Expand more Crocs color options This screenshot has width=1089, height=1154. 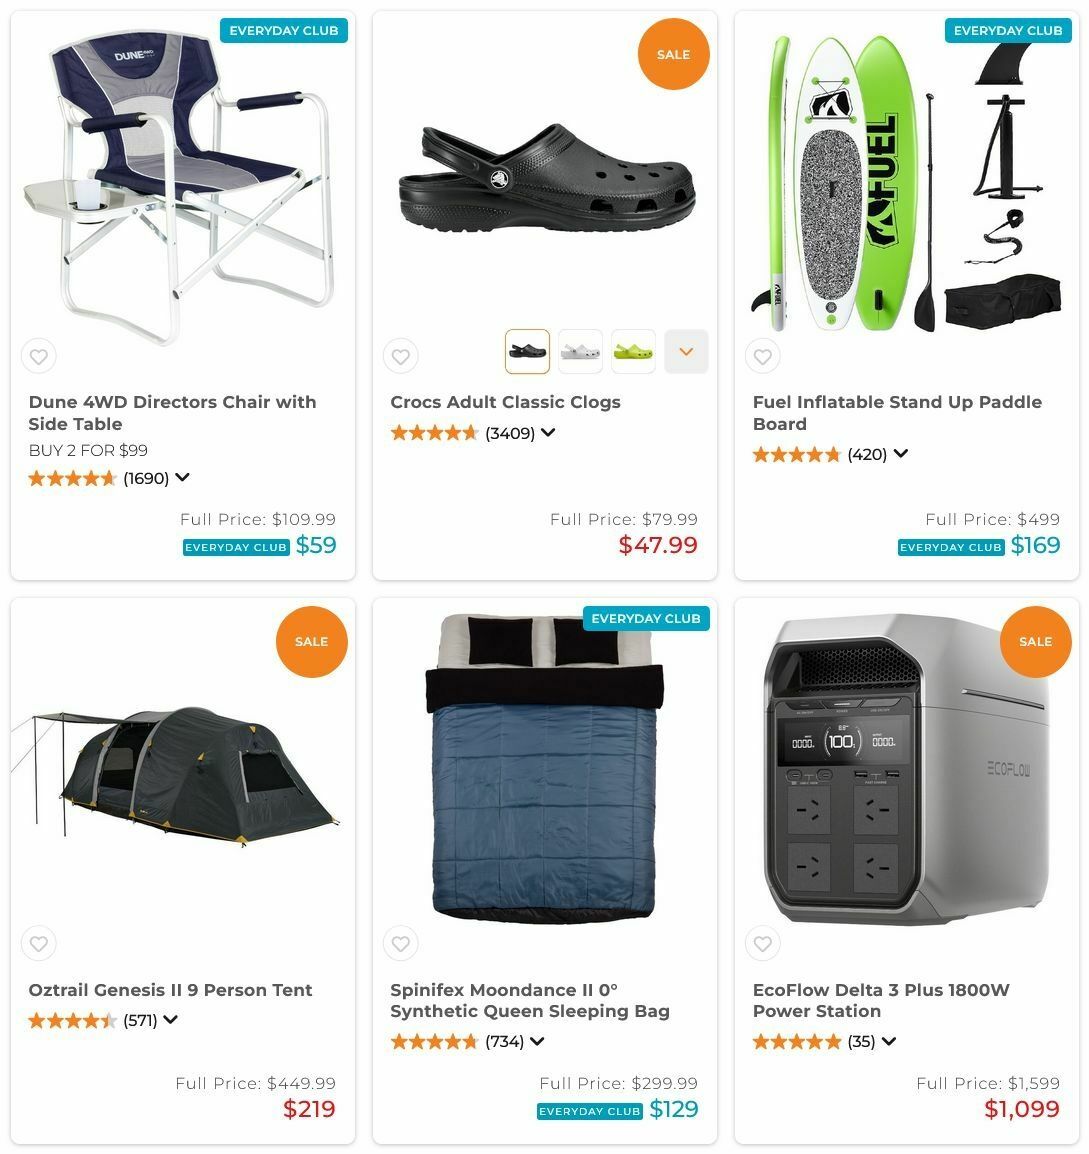[687, 352]
